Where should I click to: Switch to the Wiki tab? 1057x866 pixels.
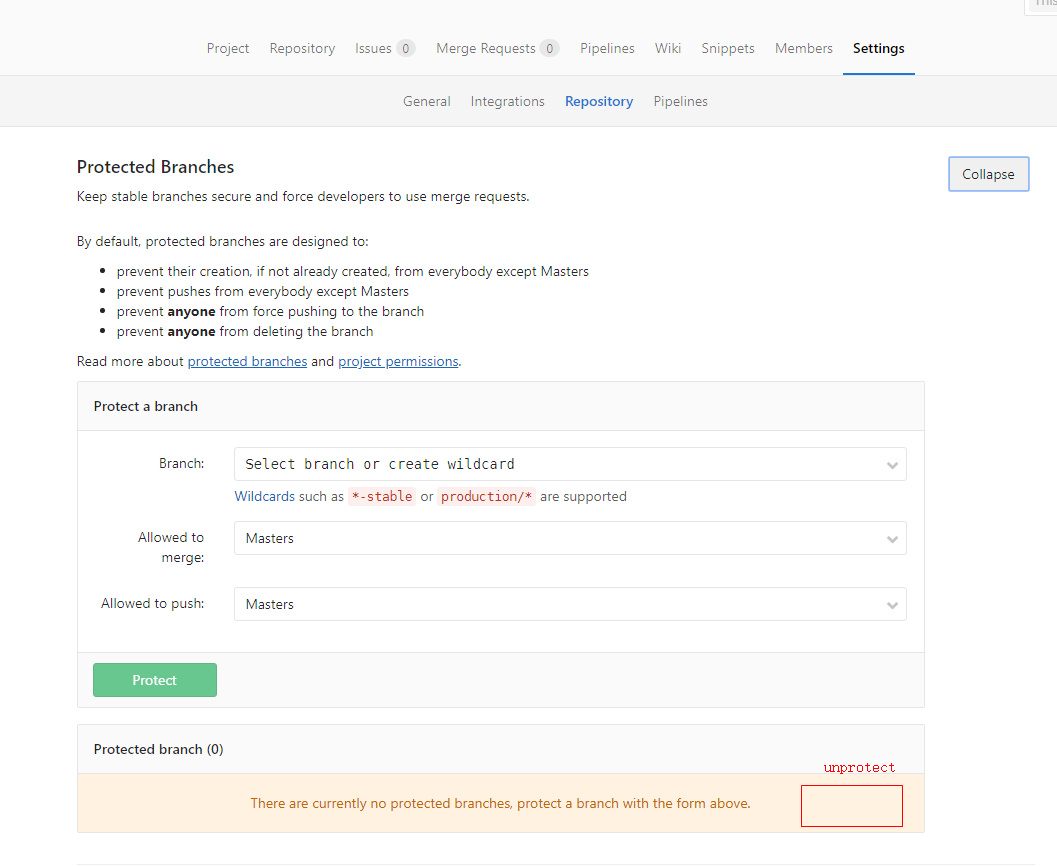click(x=668, y=48)
